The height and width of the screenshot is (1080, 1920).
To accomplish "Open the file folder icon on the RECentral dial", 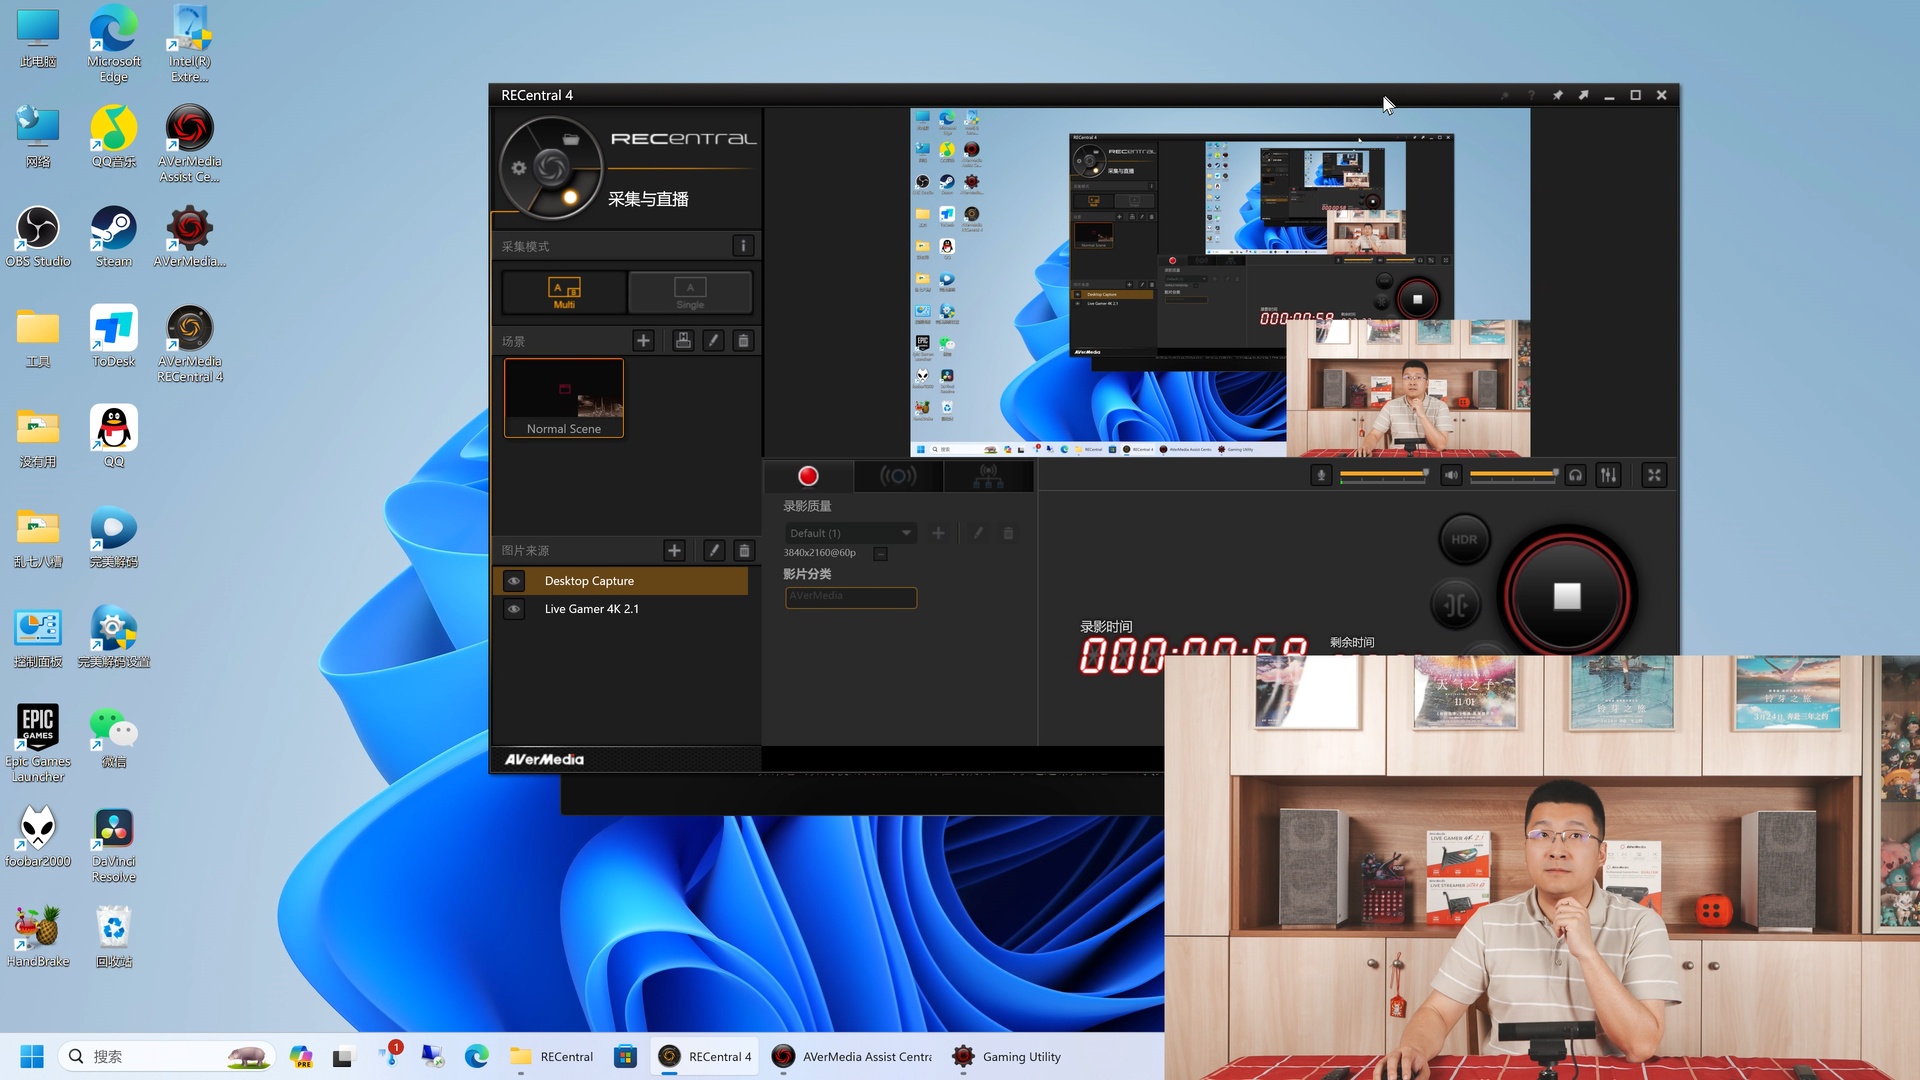I will (x=571, y=140).
